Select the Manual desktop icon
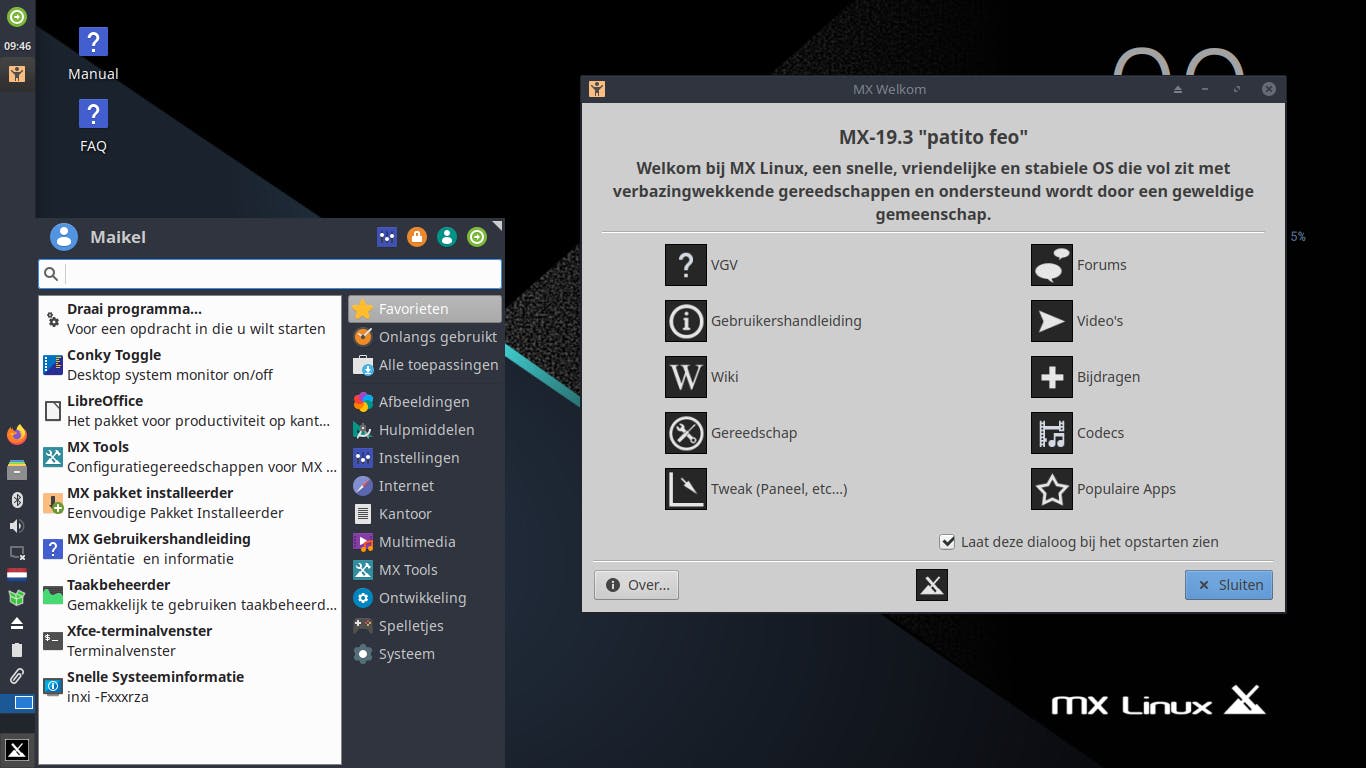 93,54
